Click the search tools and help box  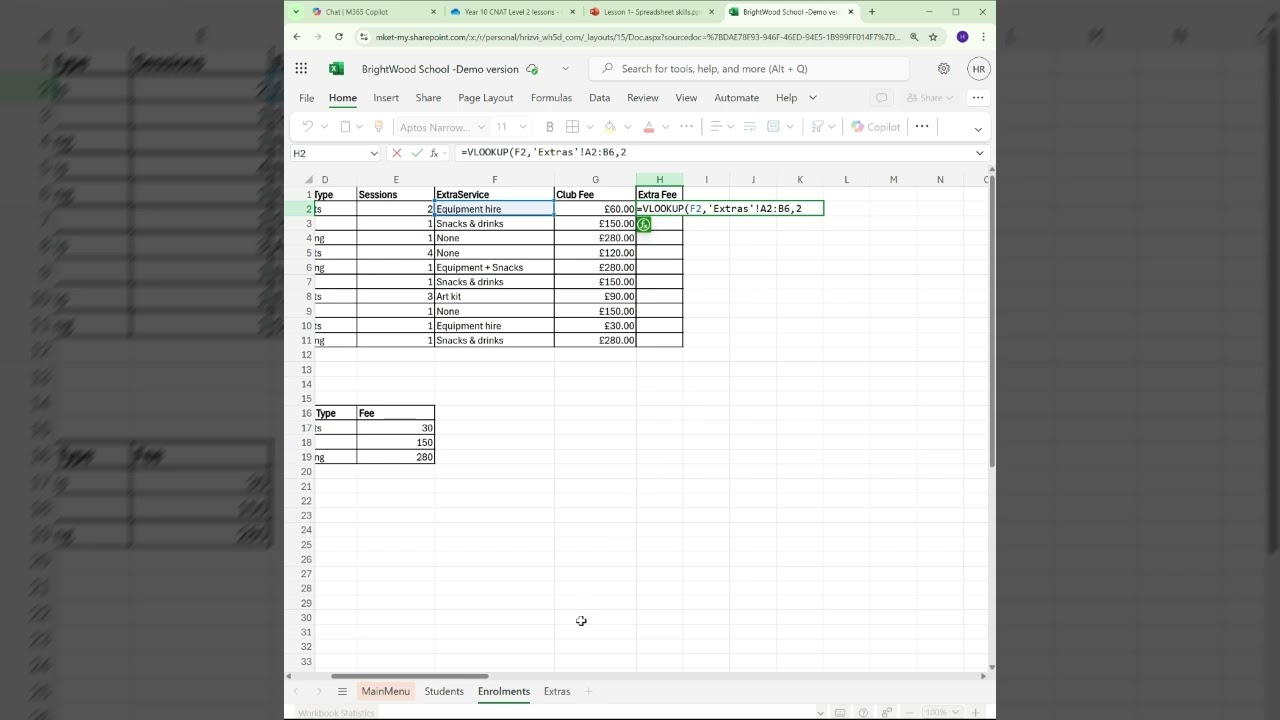point(749,69)
